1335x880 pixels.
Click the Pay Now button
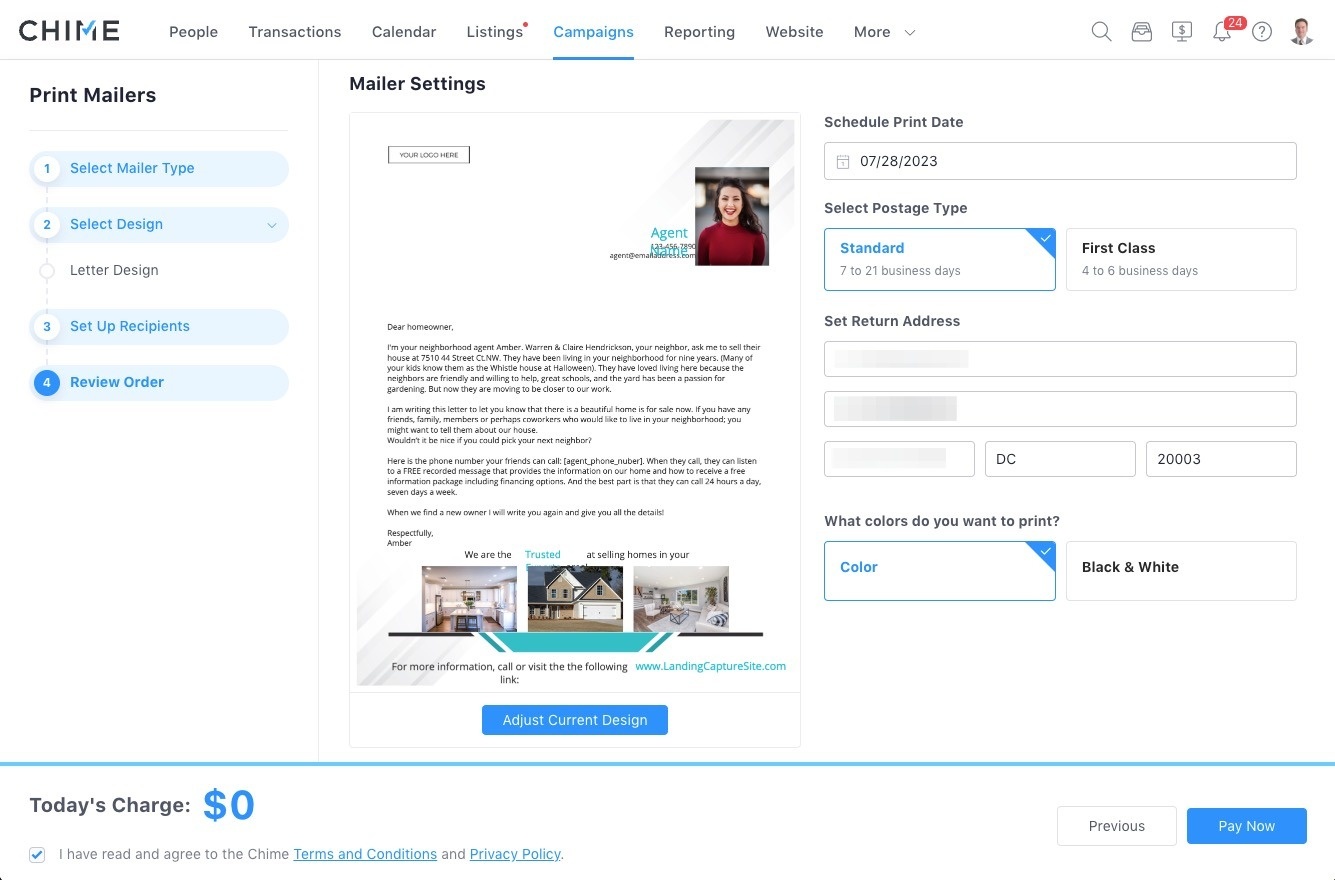tap(1246, 826)
